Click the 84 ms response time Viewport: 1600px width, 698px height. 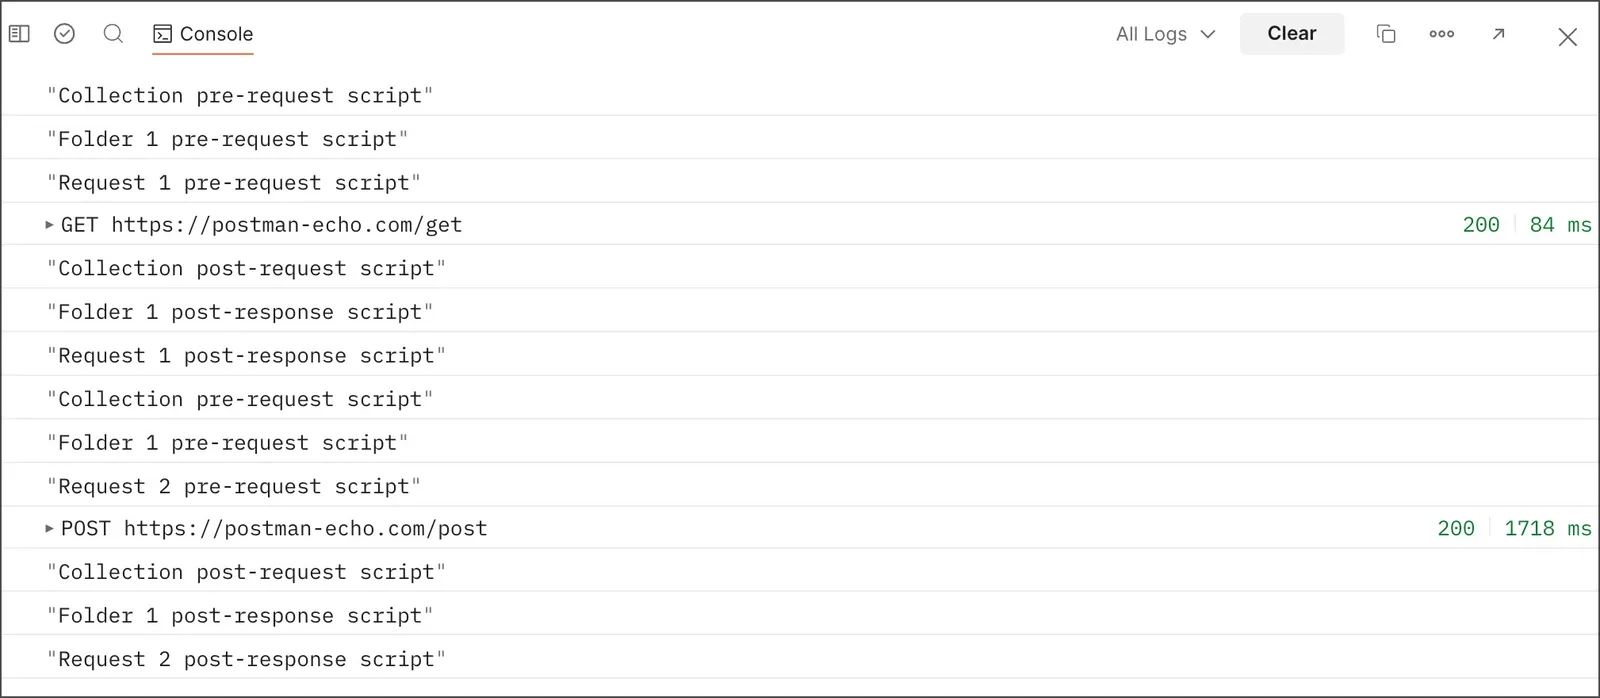point(1561,225)
